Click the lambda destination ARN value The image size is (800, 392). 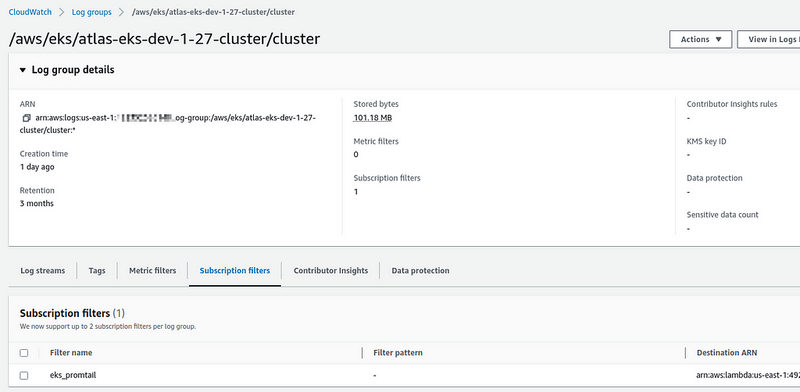click(x=748, y=375)
